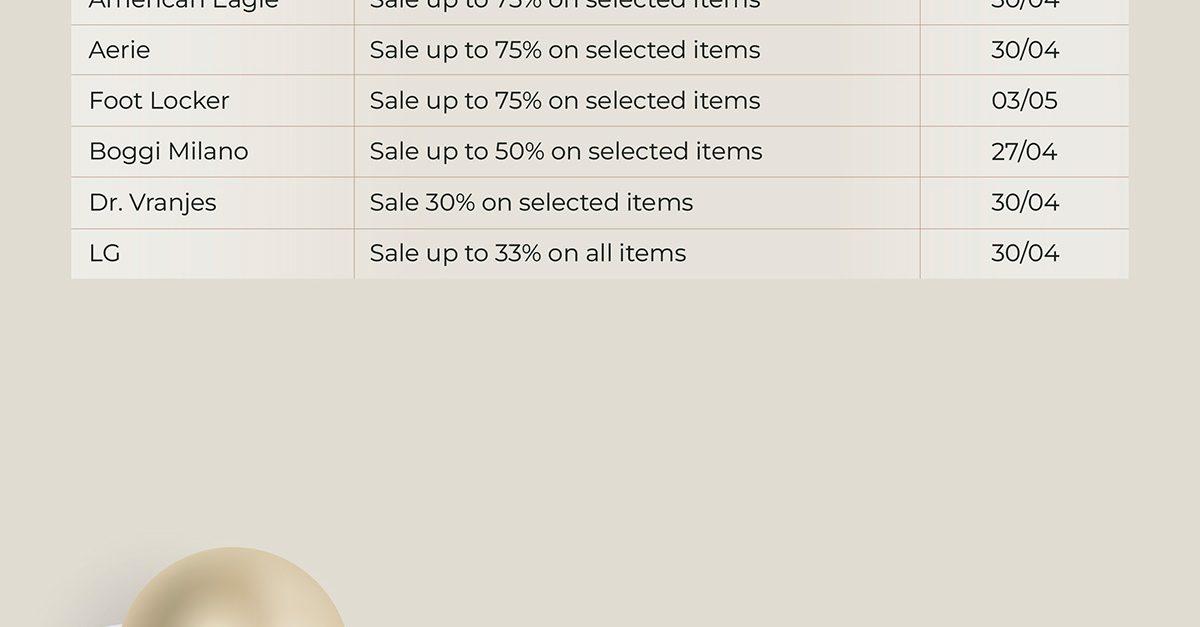This screenshot has width=1200, height=627.
Task: Click the 30/04 date in Aerie row
Action: (1025, 50)
